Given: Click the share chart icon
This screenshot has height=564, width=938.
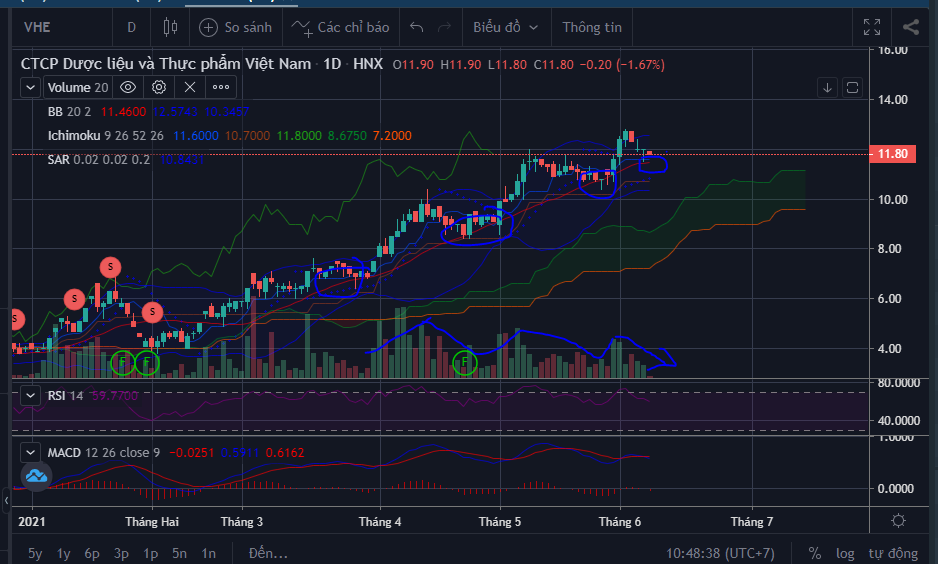Looking at the screenshot, I should tap(911, 27).
